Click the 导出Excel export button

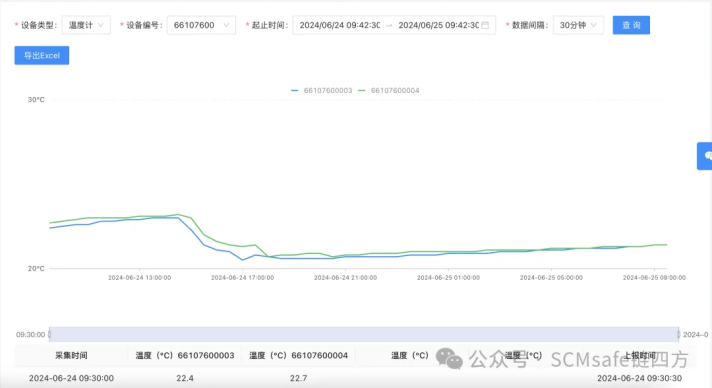tap(42, 55)
